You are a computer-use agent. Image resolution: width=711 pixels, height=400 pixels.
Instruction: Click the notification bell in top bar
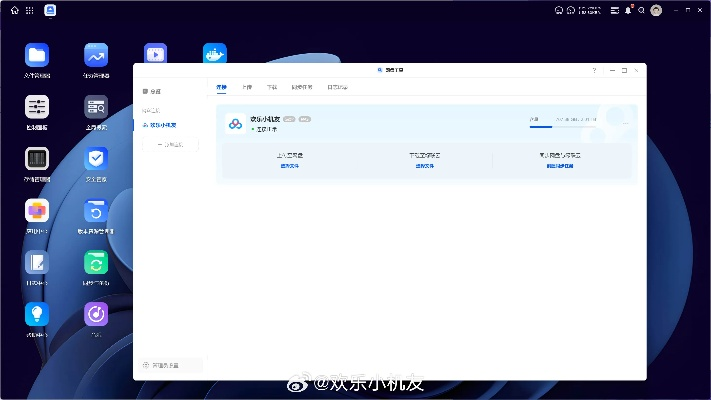[629, 10]
